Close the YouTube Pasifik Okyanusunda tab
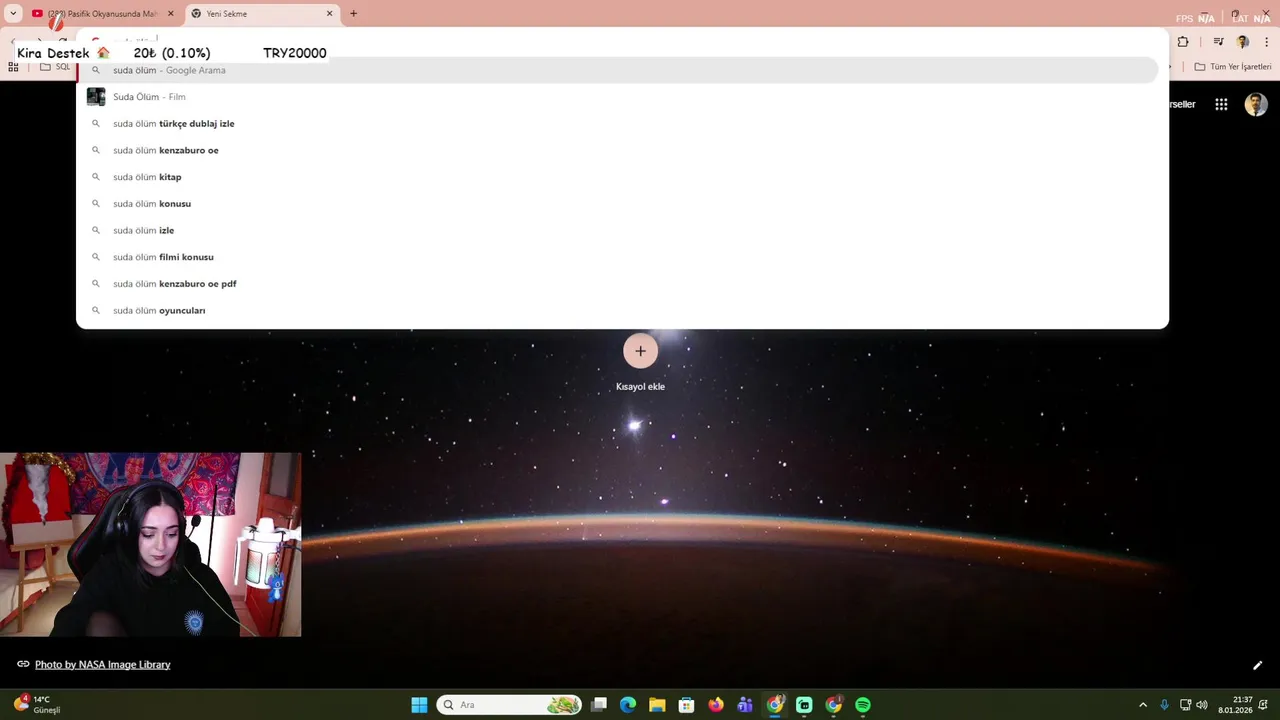The height and width of the screenshot is (720, 1280). [171, 14]
